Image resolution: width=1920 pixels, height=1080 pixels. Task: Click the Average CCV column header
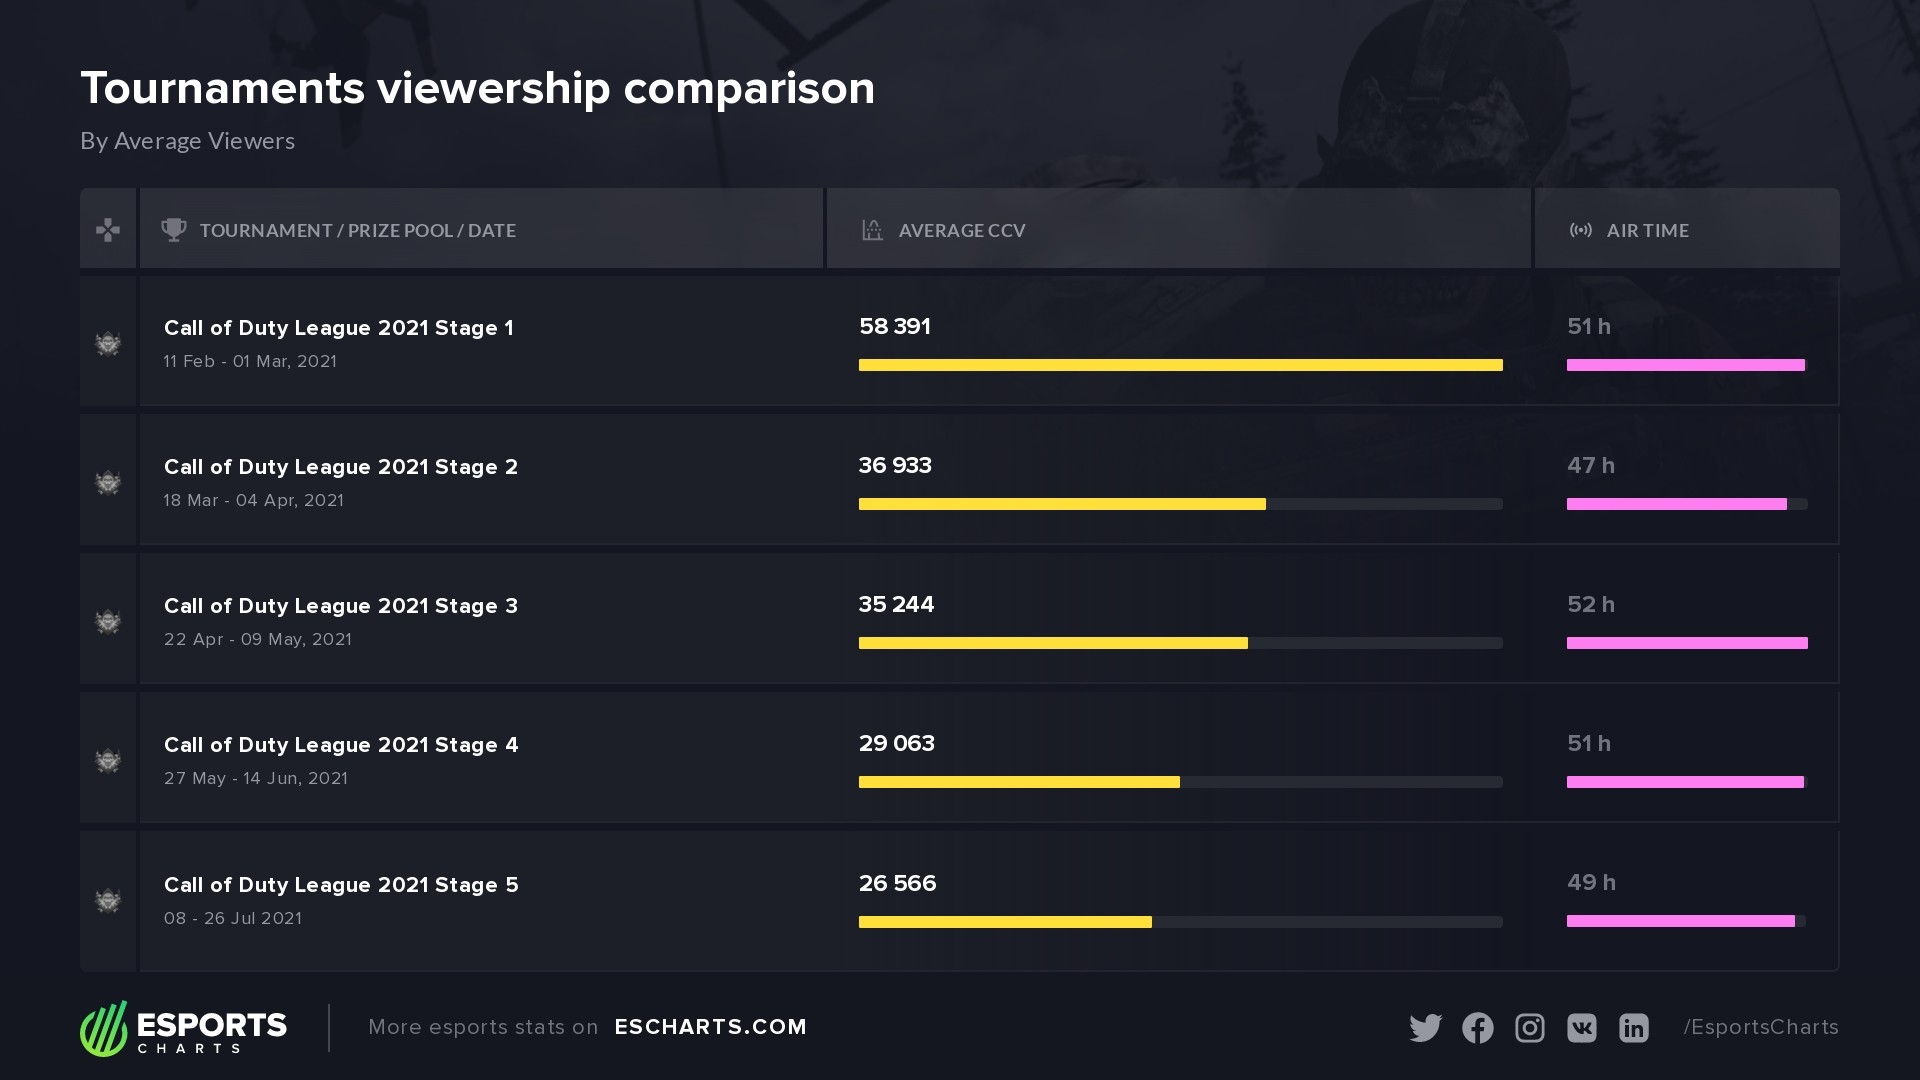click(961, 230)
